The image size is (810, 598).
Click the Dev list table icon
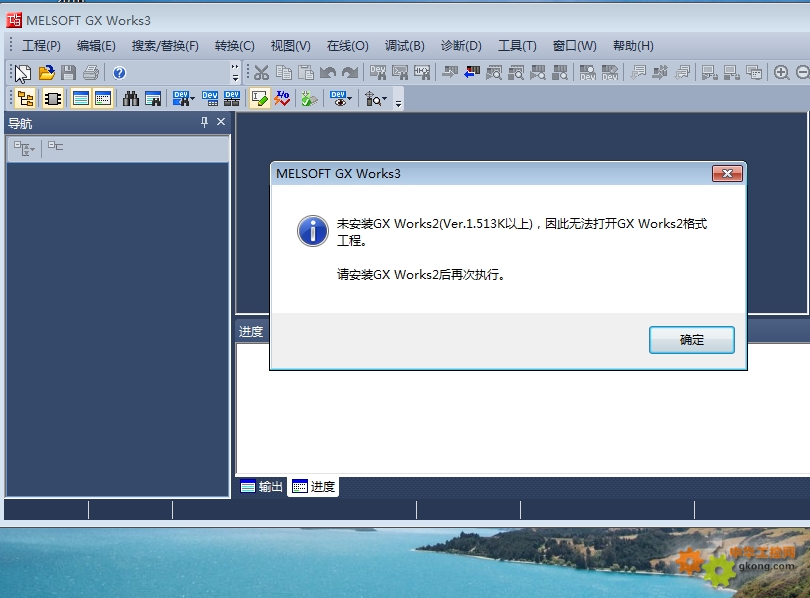click(210, 99)
